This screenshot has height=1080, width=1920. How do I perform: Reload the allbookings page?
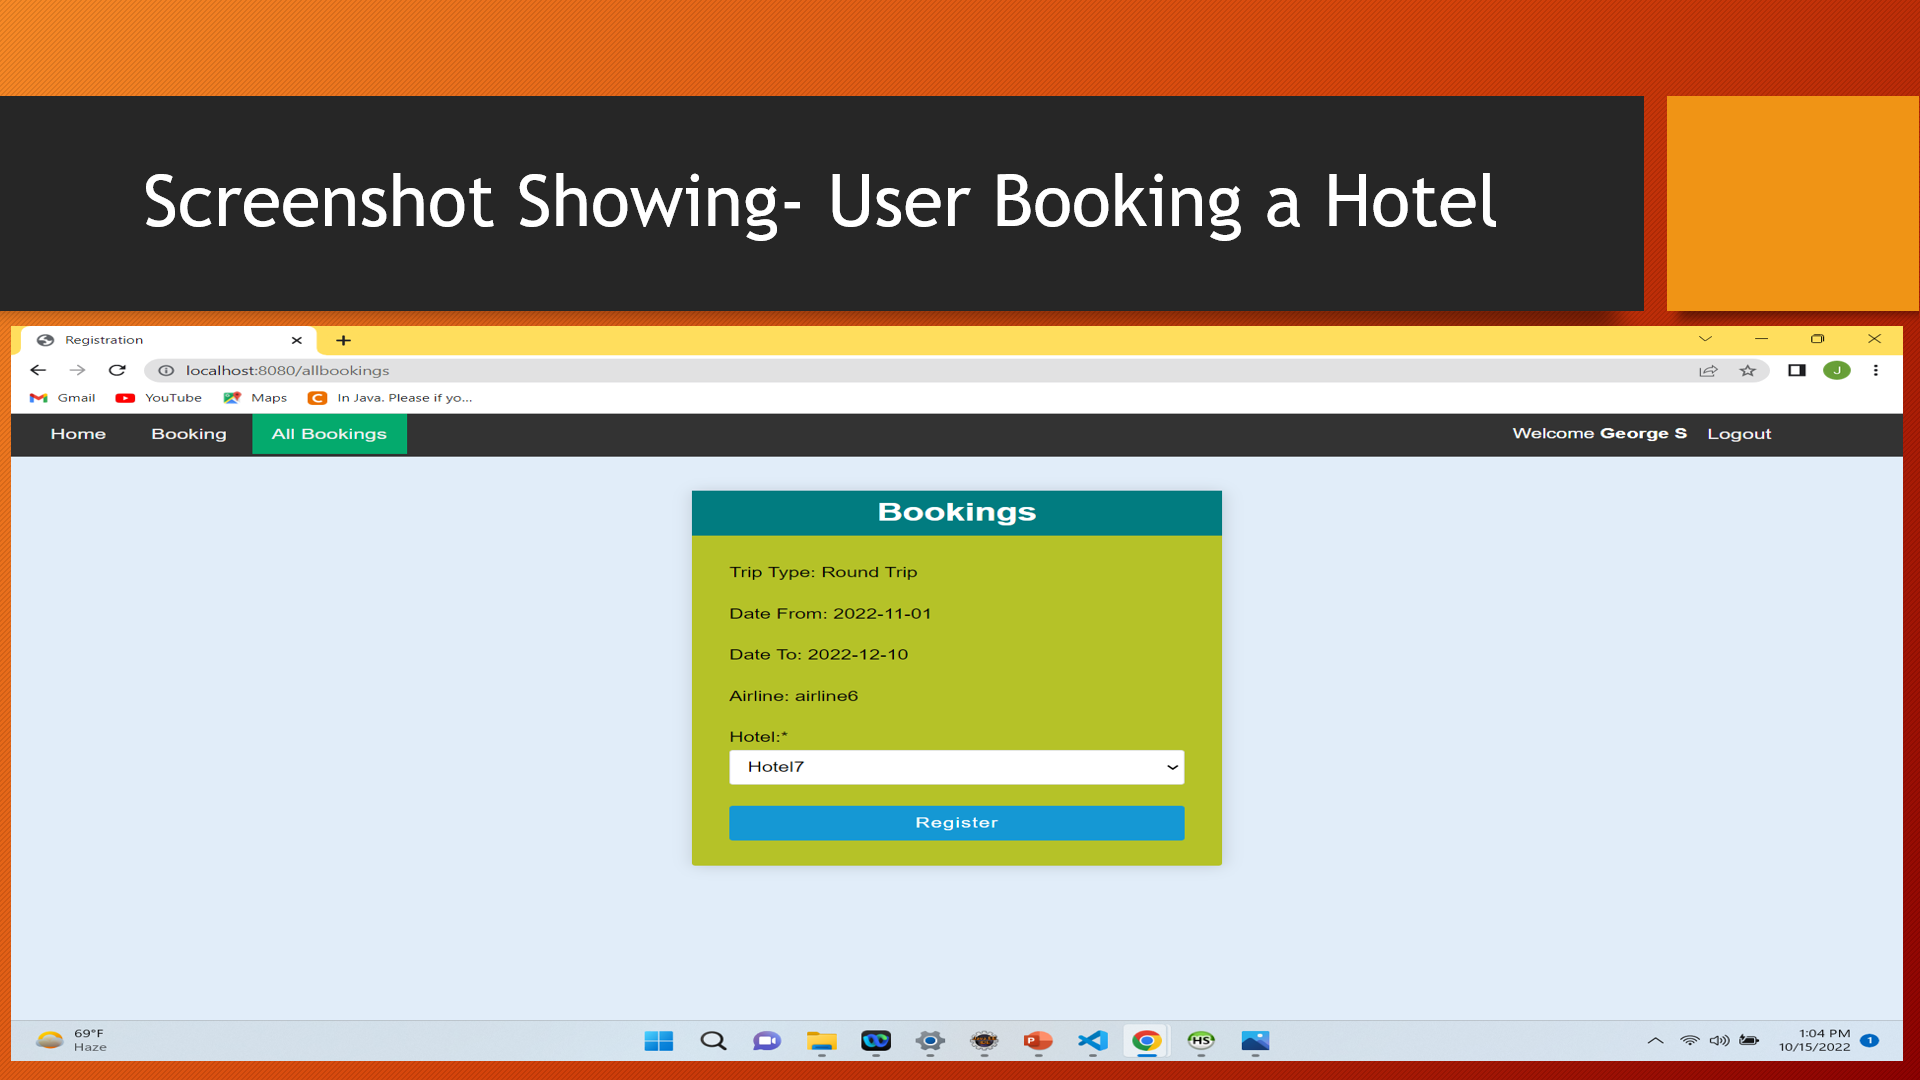117,370
